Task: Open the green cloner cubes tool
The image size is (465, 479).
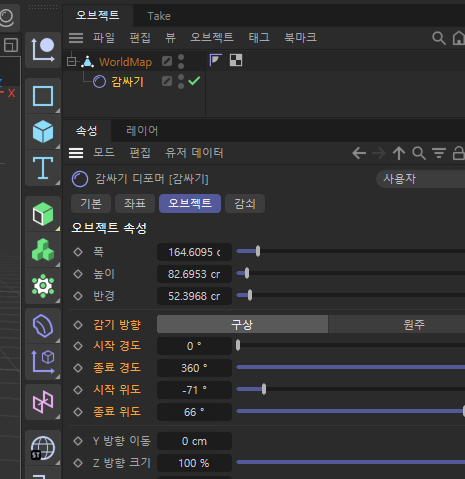Action: pyautogui.click(x=43, y=250)
